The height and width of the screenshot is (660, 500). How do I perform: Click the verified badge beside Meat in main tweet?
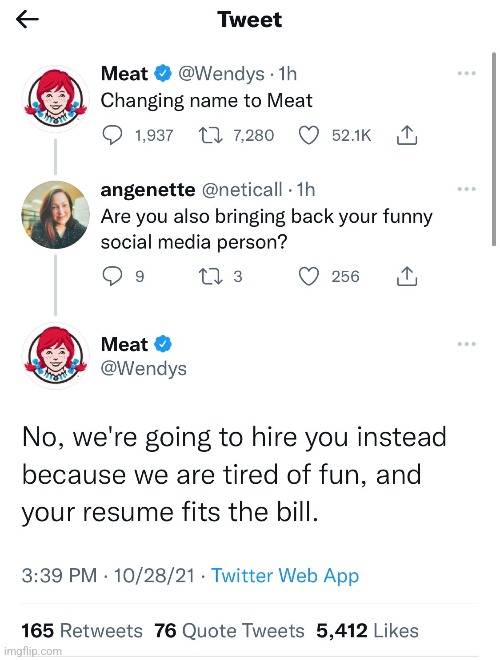pos(163,344)
